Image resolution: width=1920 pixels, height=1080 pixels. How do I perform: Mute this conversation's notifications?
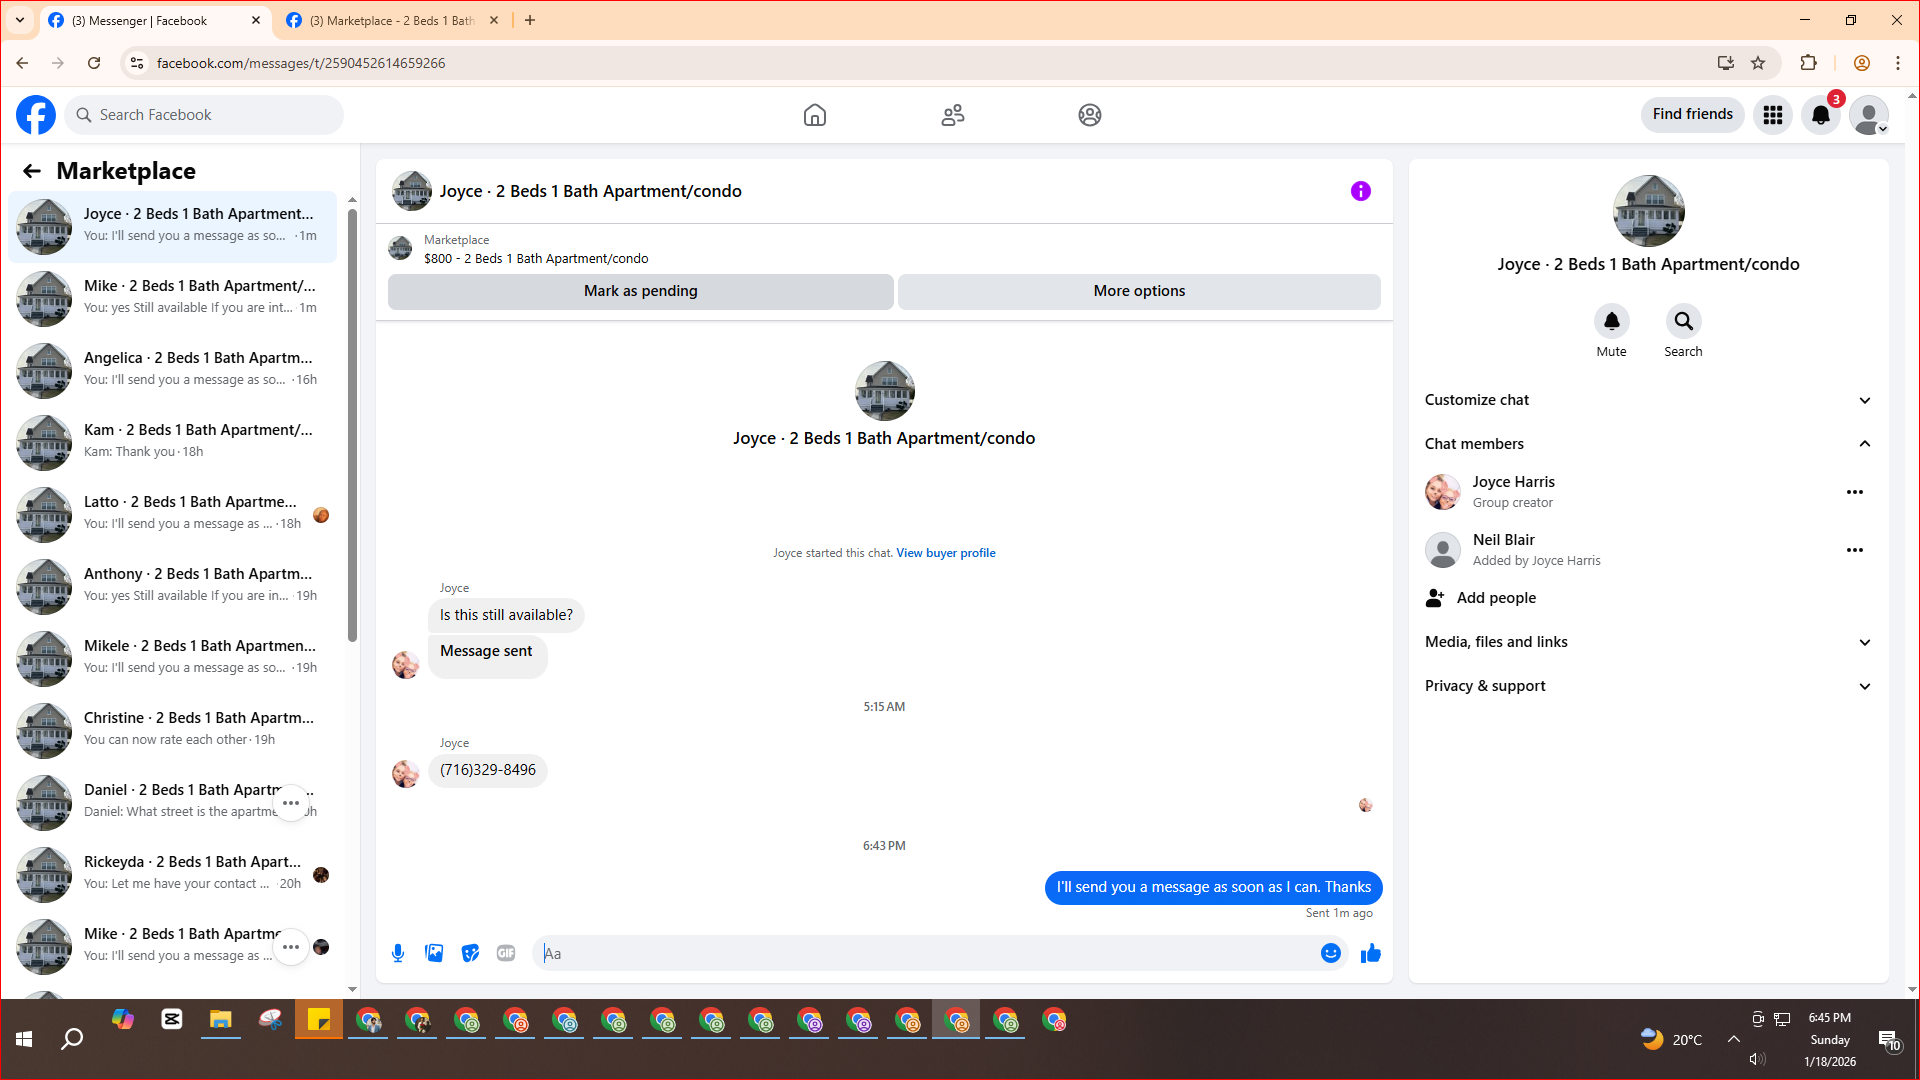pos(1611,322)
